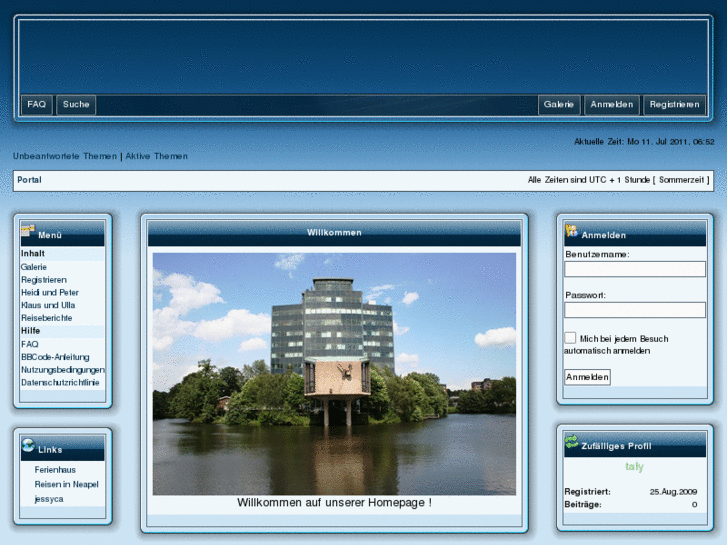Open Reiseberichte menu link
This screenshot has height=545, width=727.
pos(47,318)
